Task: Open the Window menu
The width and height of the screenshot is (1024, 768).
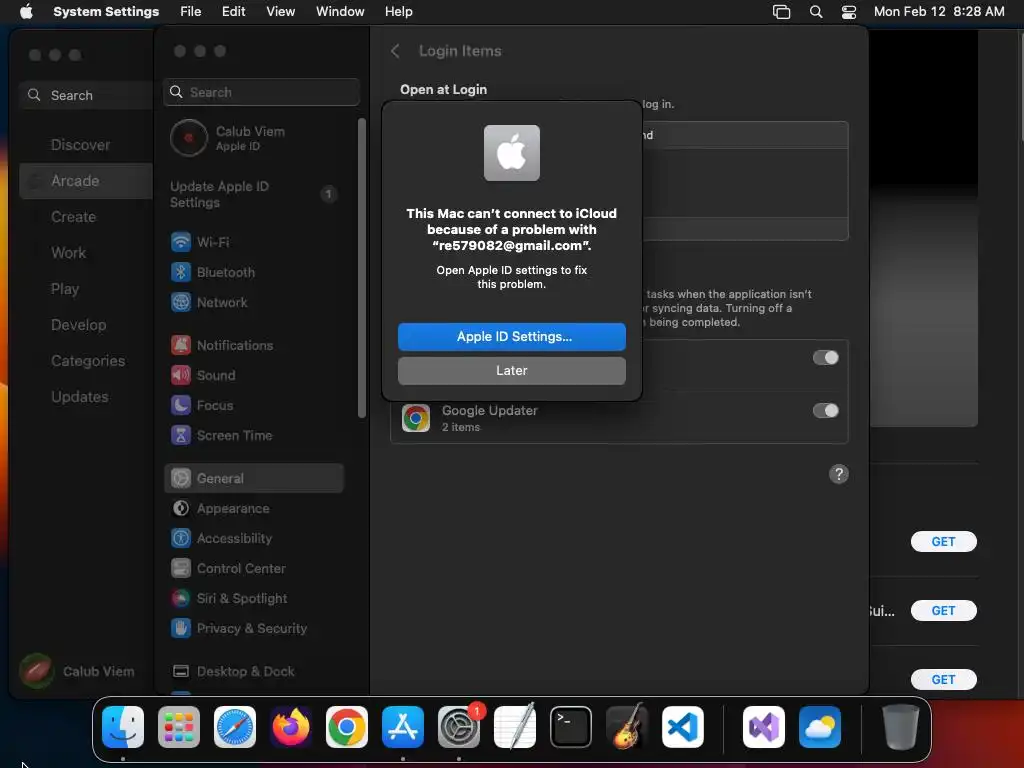Action: (340, 12)
